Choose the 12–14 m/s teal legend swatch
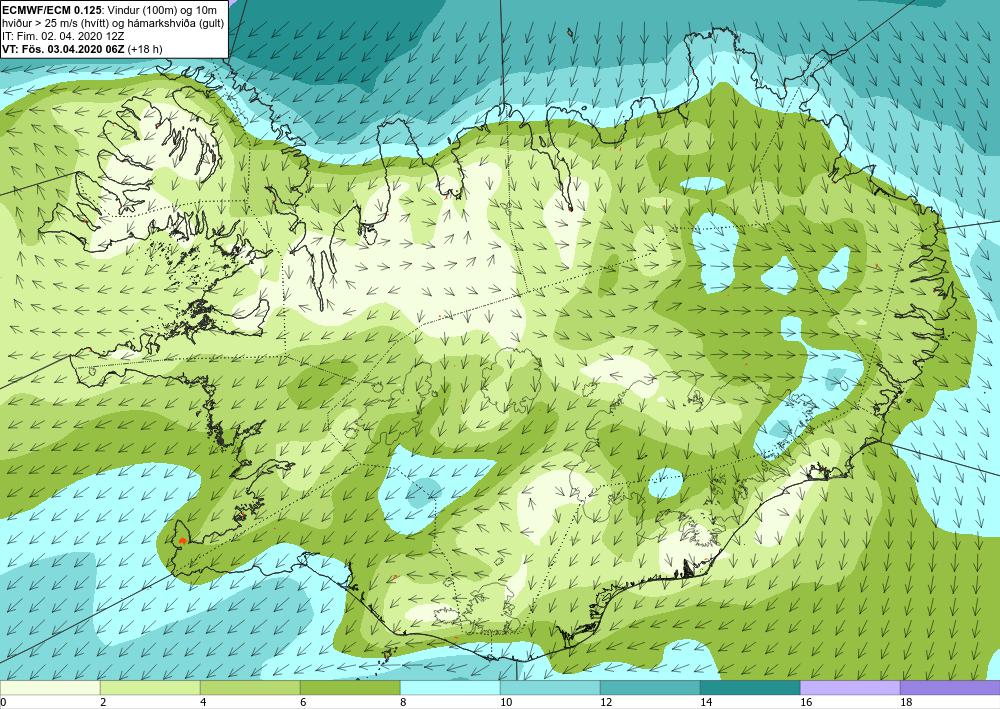 click(650, 688)
